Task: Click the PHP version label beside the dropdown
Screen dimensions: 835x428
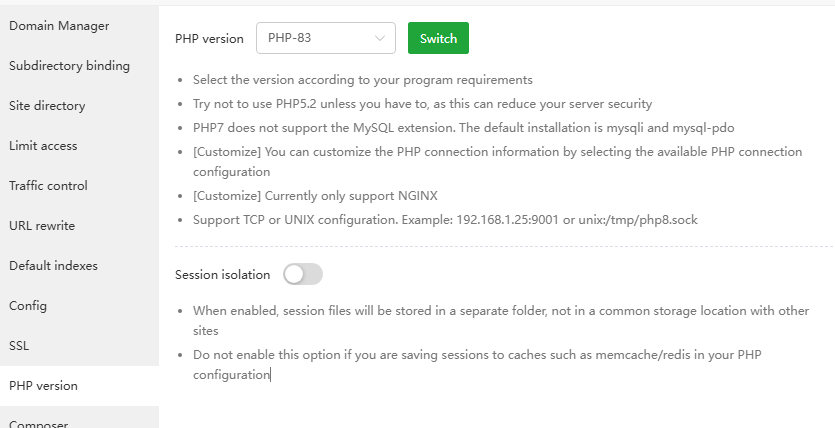Action: click(209, 39)
